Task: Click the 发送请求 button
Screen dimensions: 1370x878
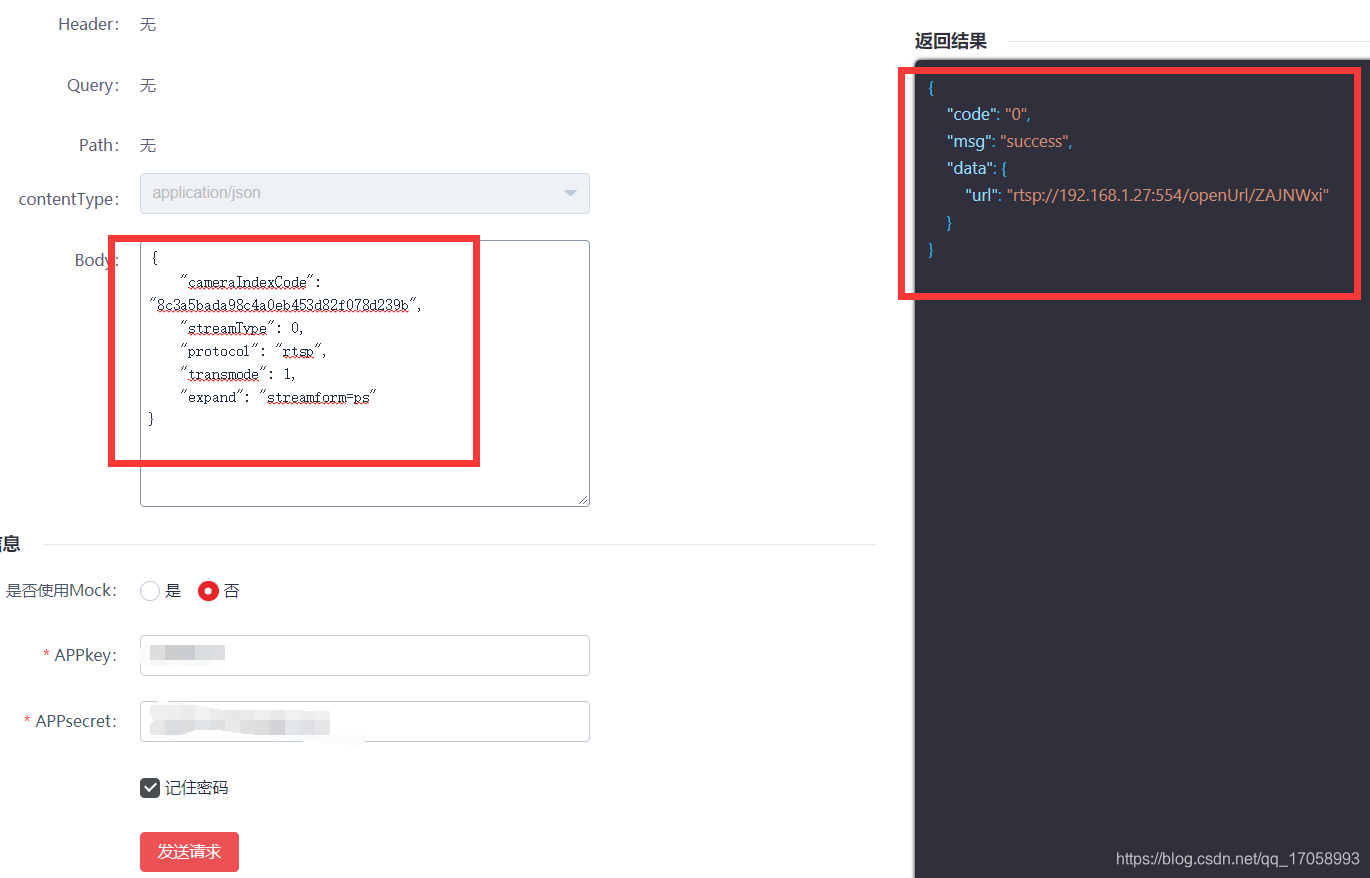Action: [x=189, y=852]
